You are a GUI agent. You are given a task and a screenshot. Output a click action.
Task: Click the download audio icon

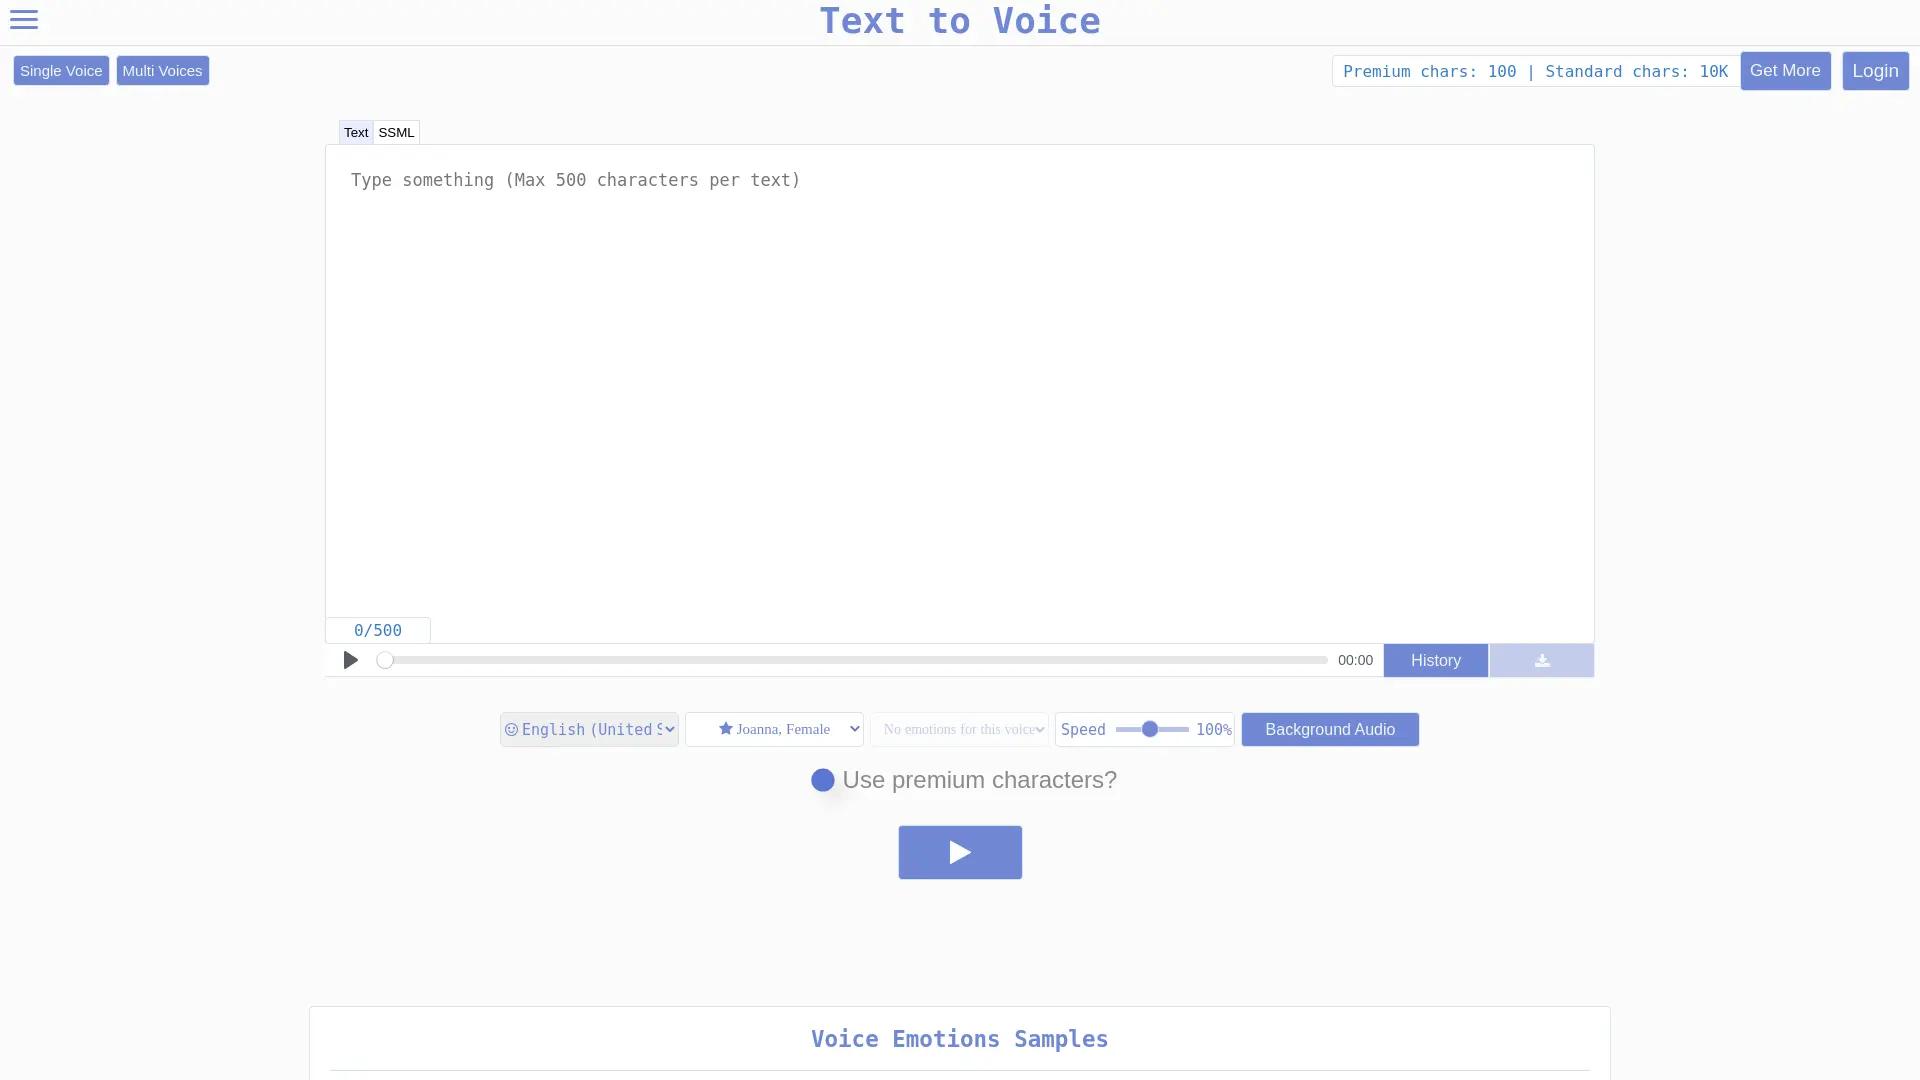click(x=1541, y=660)
